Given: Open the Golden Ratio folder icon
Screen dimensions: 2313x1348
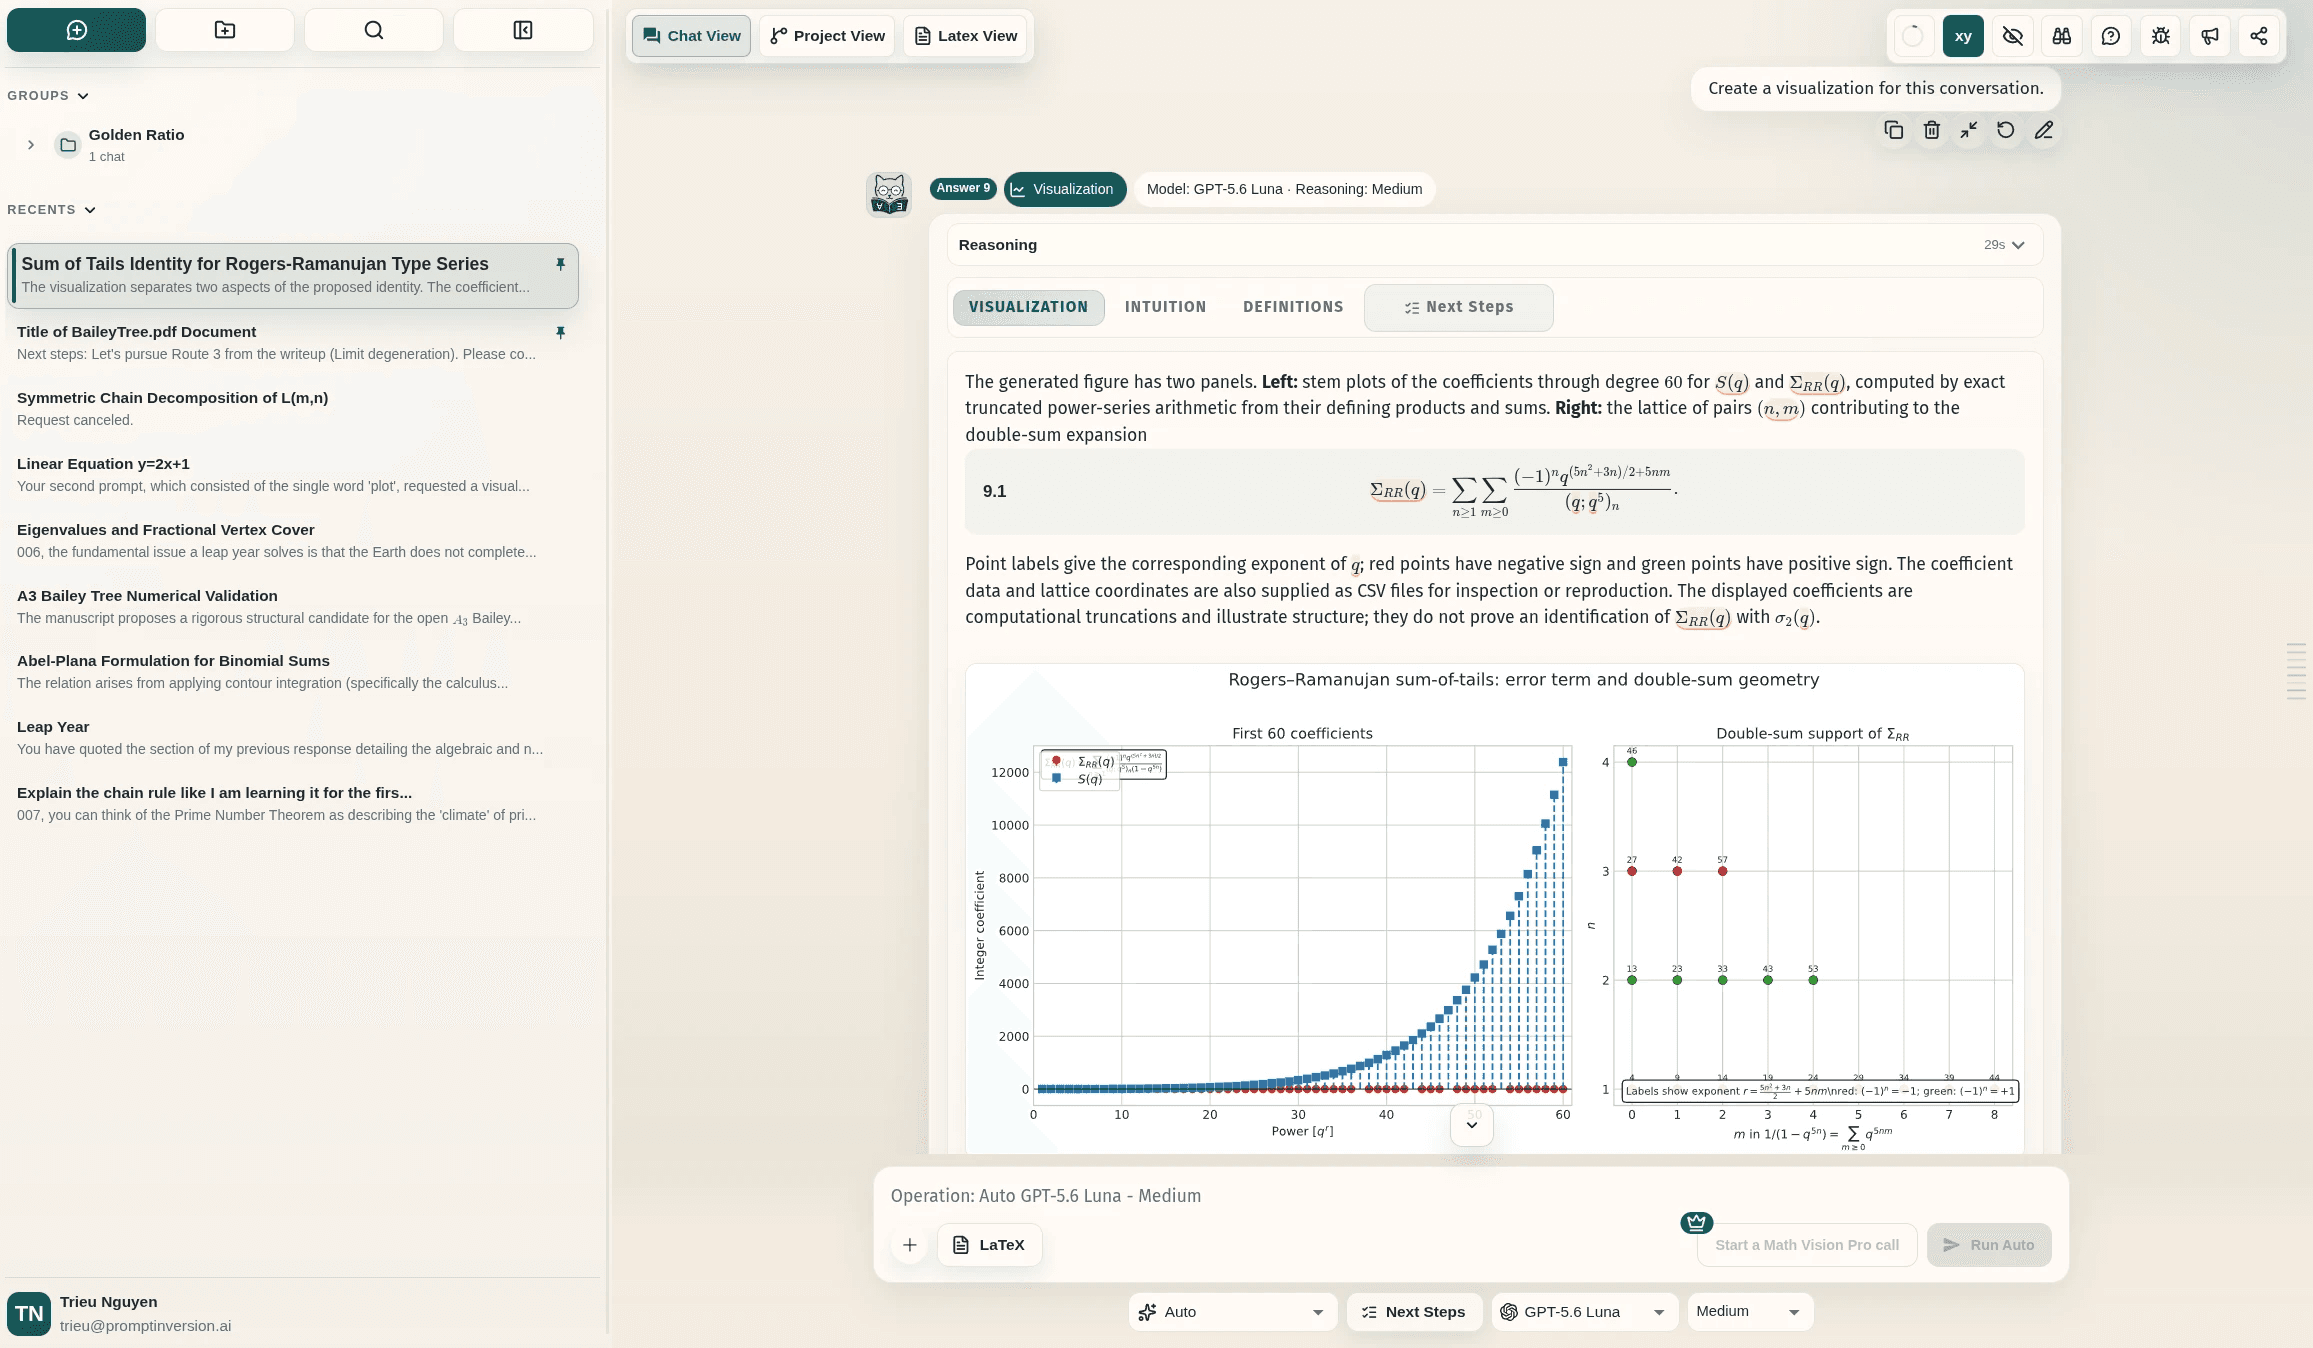Looking at the screenshot, I should (68, 145).
